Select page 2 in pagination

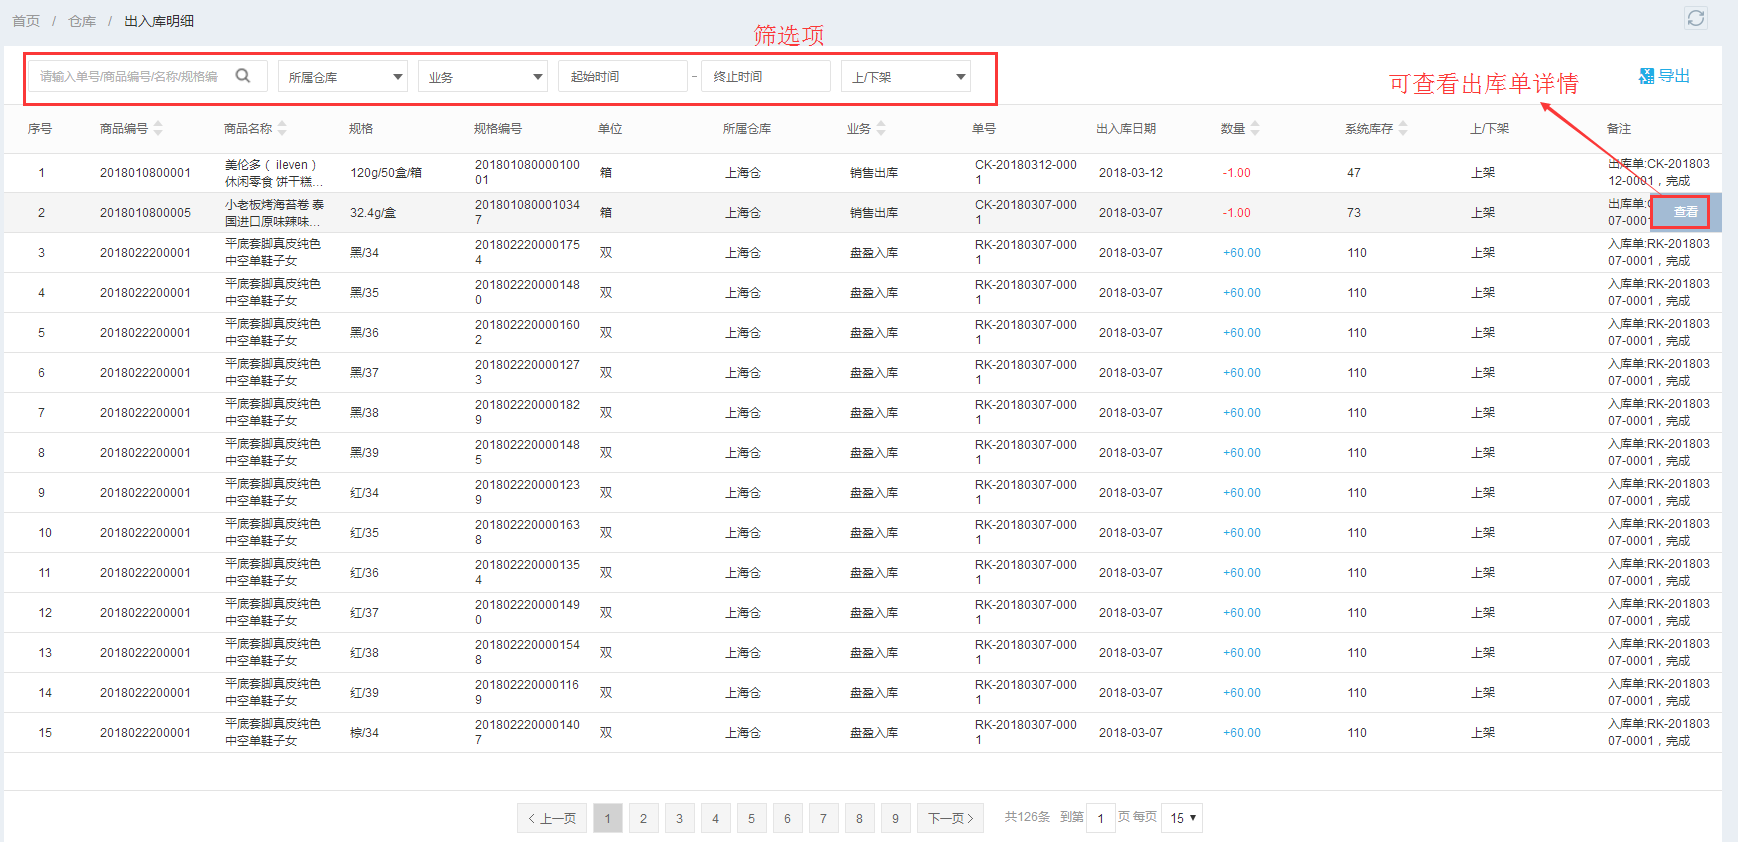[643, 818]
